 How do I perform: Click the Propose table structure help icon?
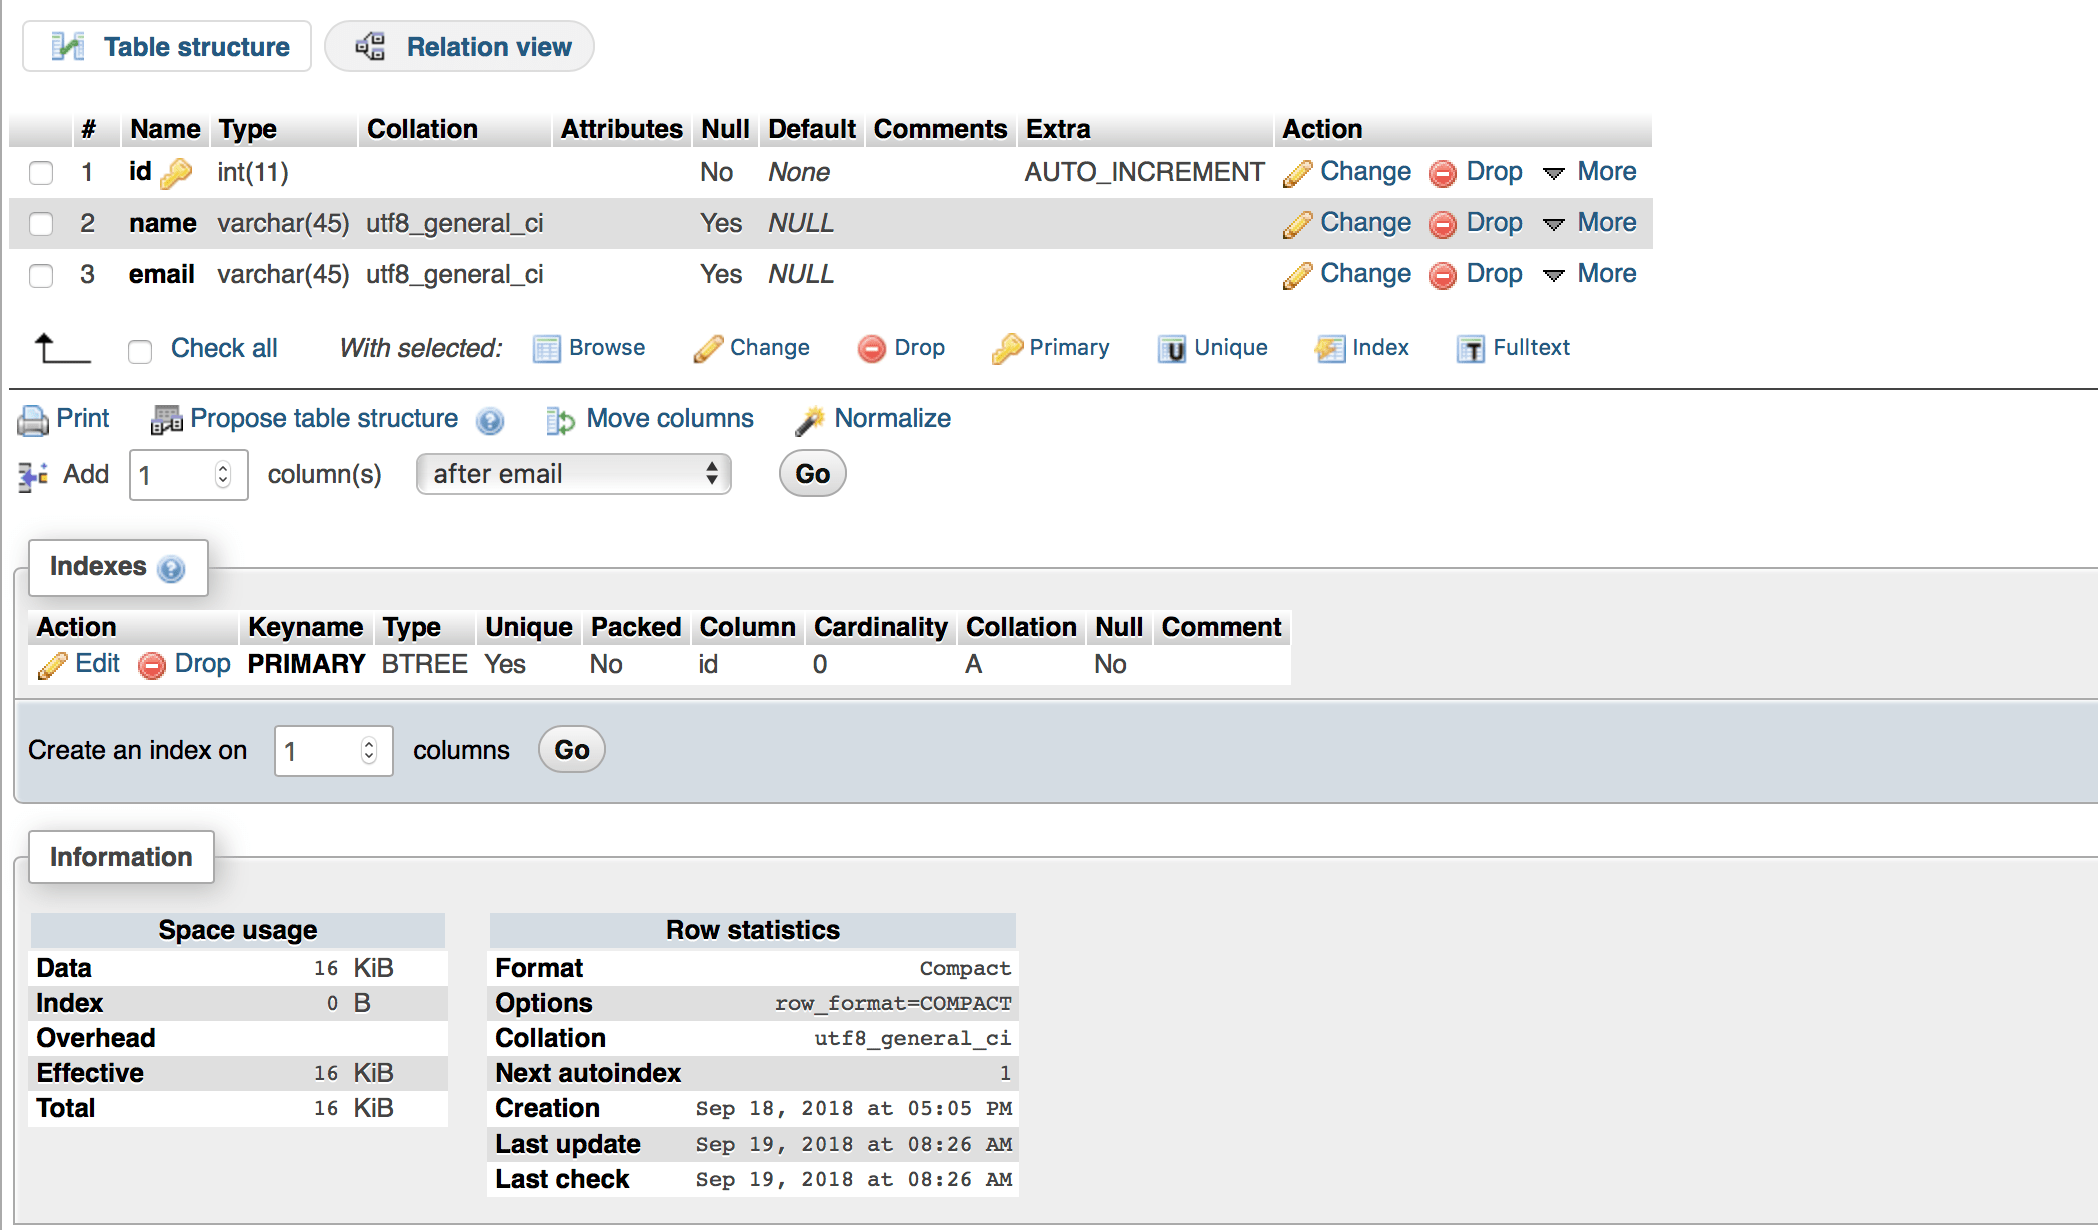[490, 421]
